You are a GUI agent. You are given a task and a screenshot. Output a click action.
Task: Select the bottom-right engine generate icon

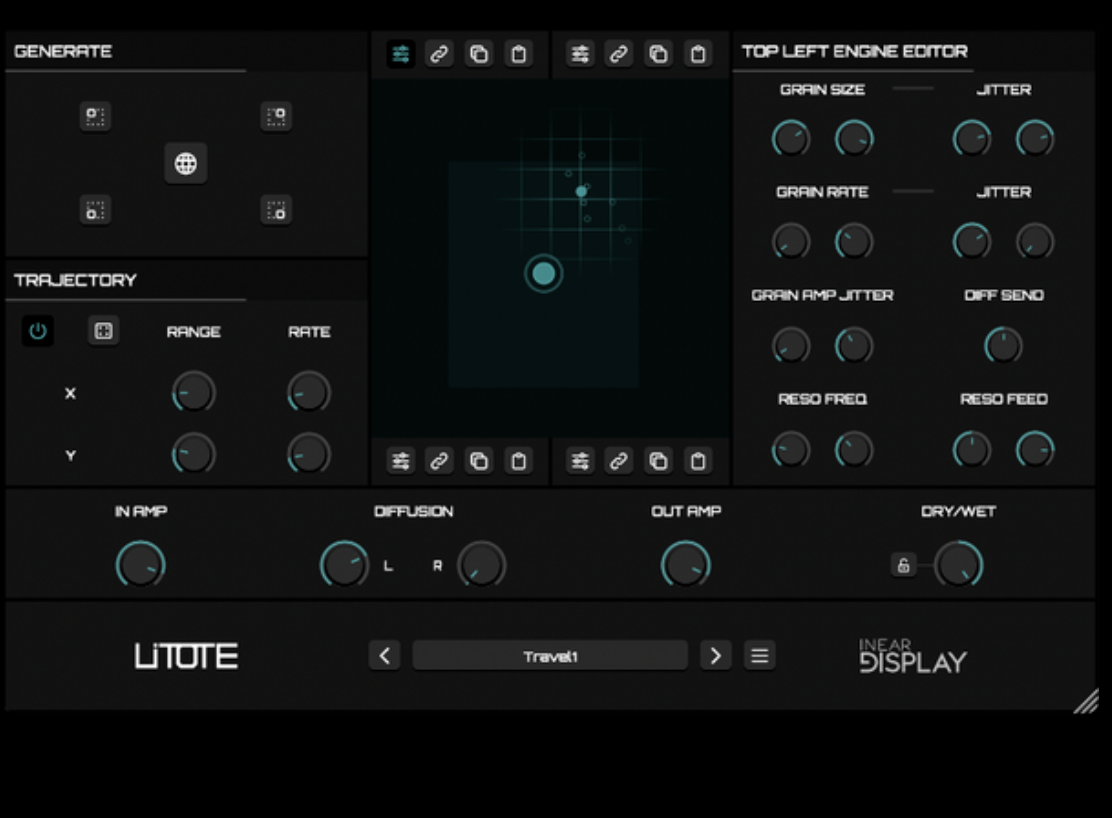[x=276, y=210]
